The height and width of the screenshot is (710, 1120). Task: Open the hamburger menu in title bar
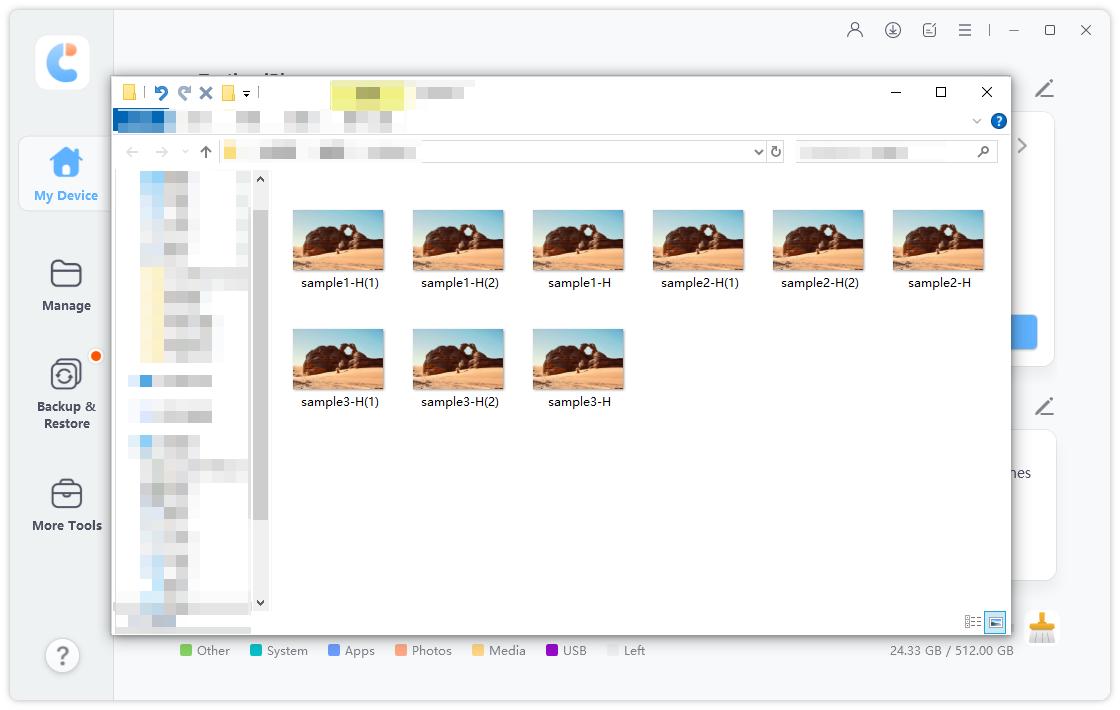[965, 30]
